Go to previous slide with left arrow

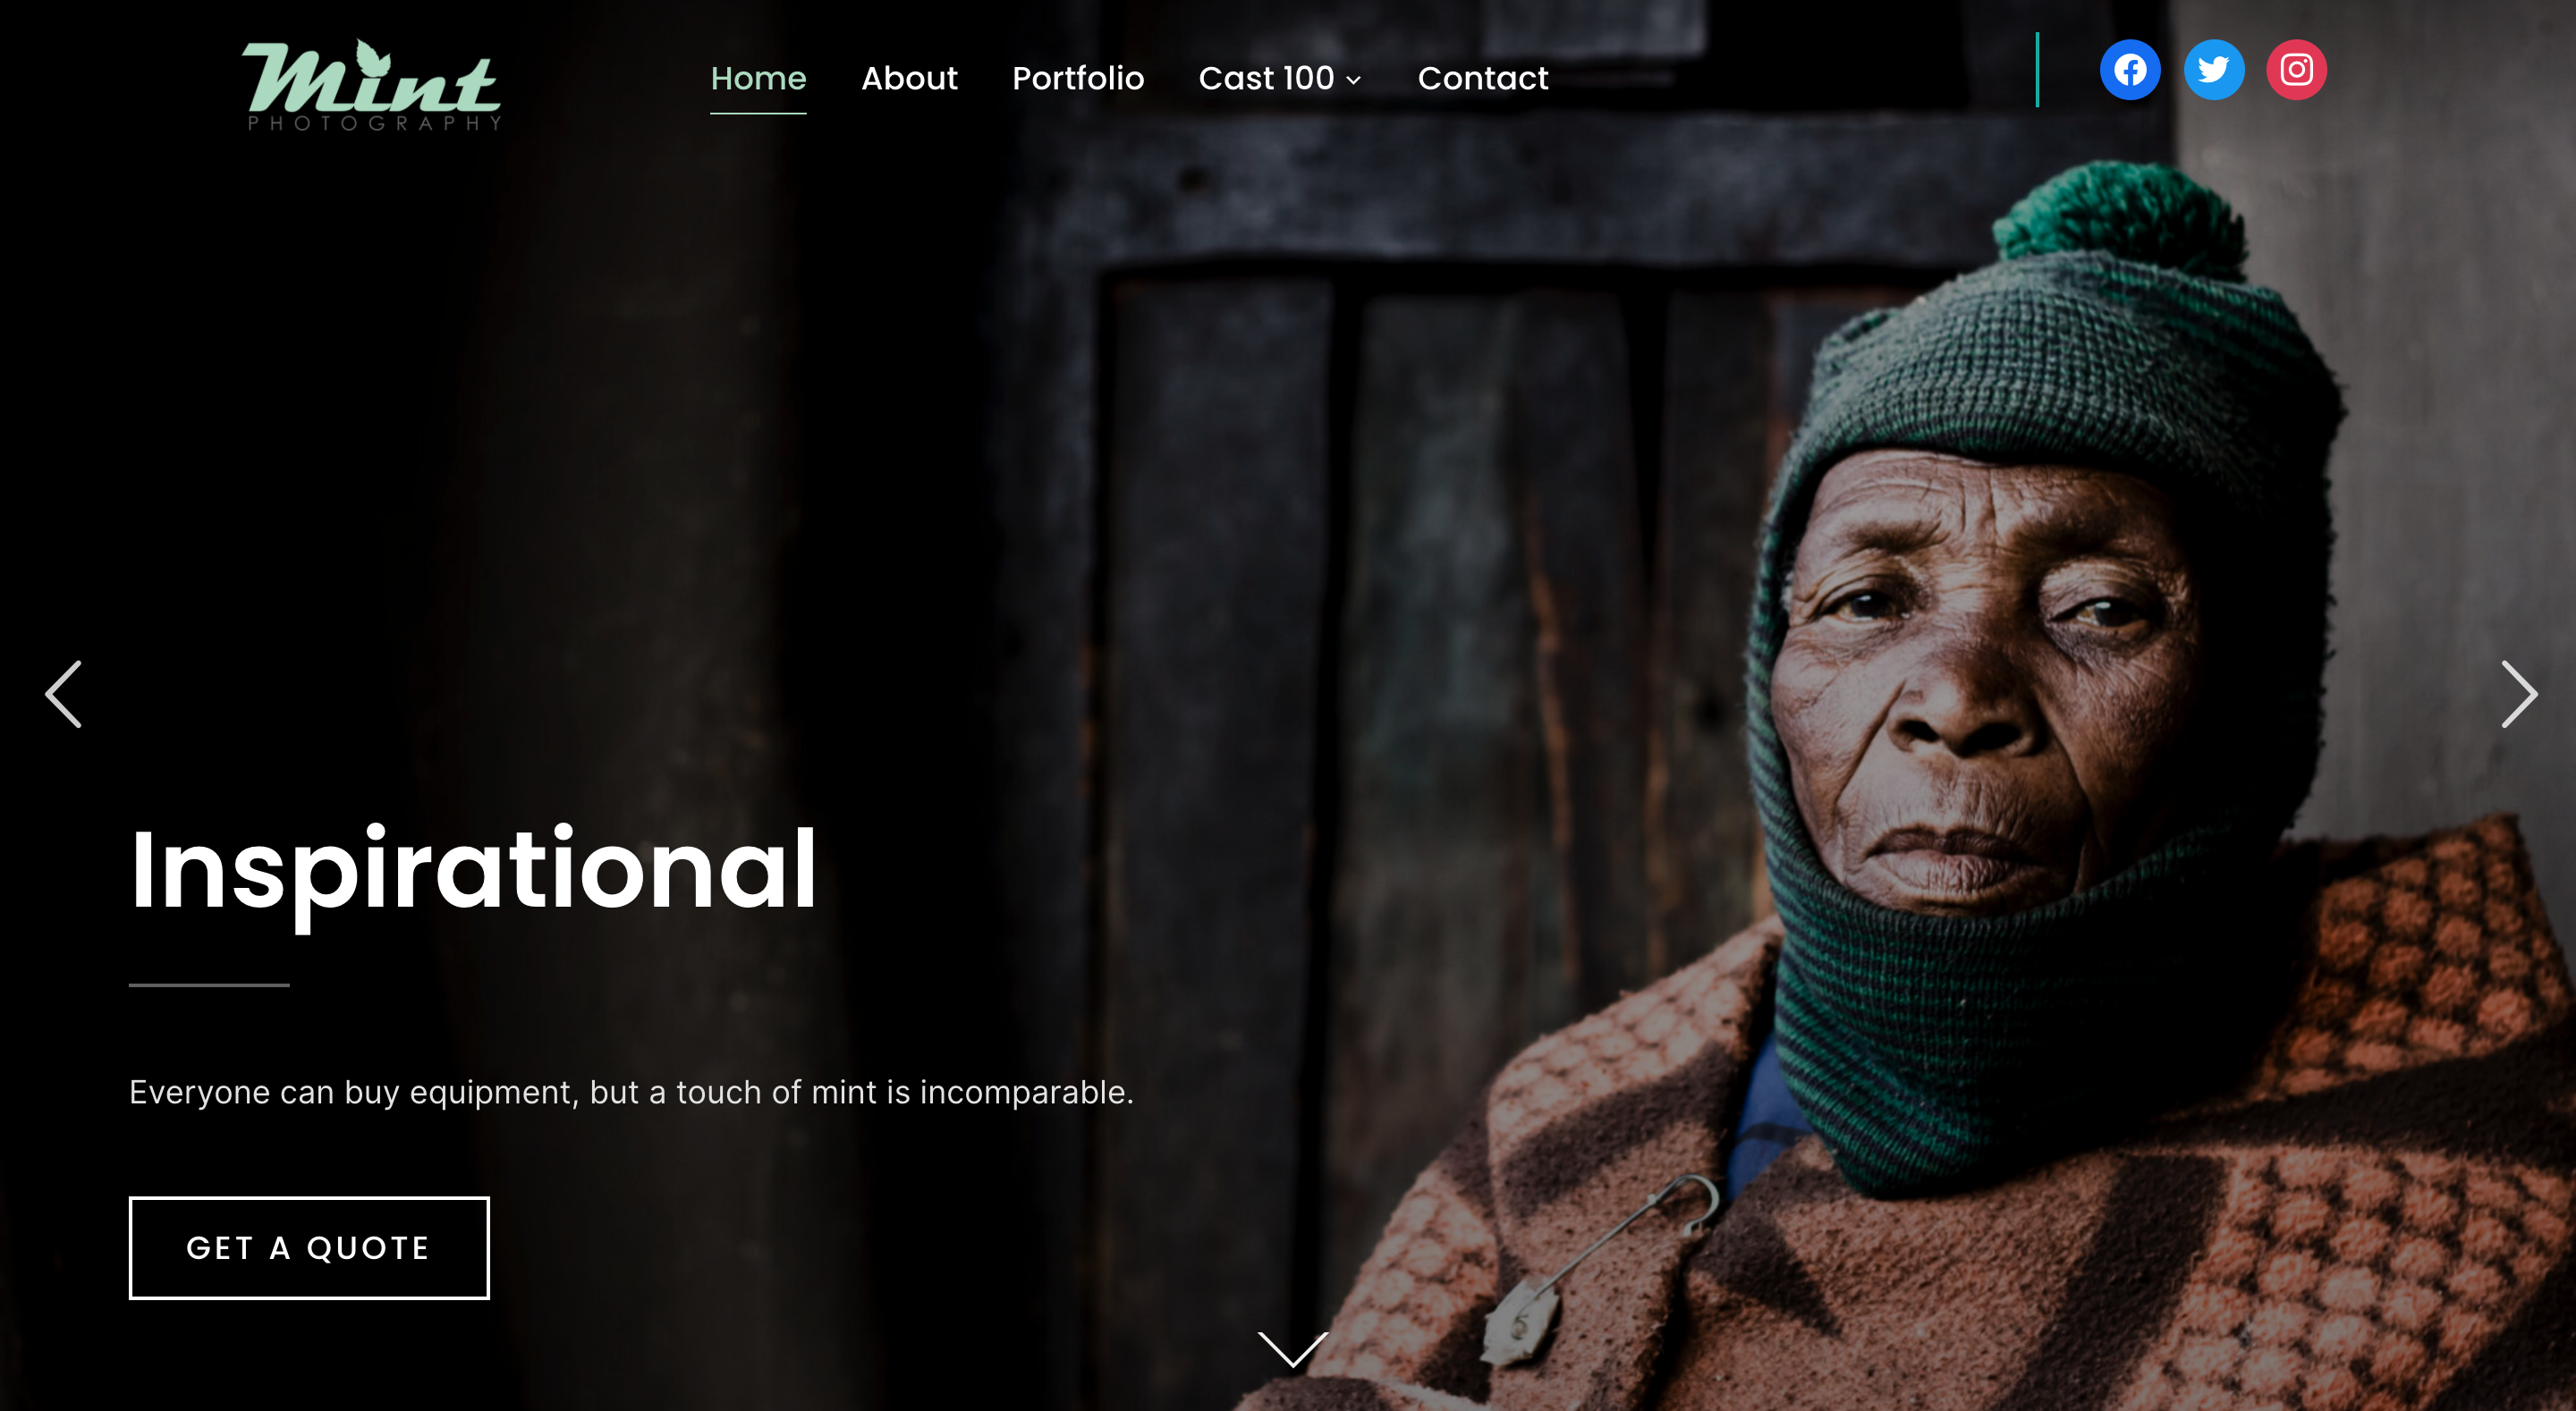tap(63, 694)
